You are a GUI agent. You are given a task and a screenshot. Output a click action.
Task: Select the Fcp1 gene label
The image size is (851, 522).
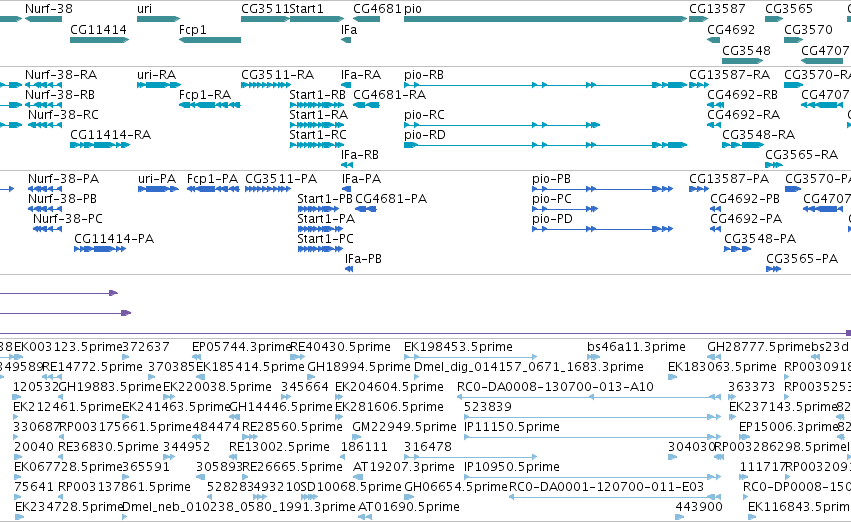[x=193, y=30]
